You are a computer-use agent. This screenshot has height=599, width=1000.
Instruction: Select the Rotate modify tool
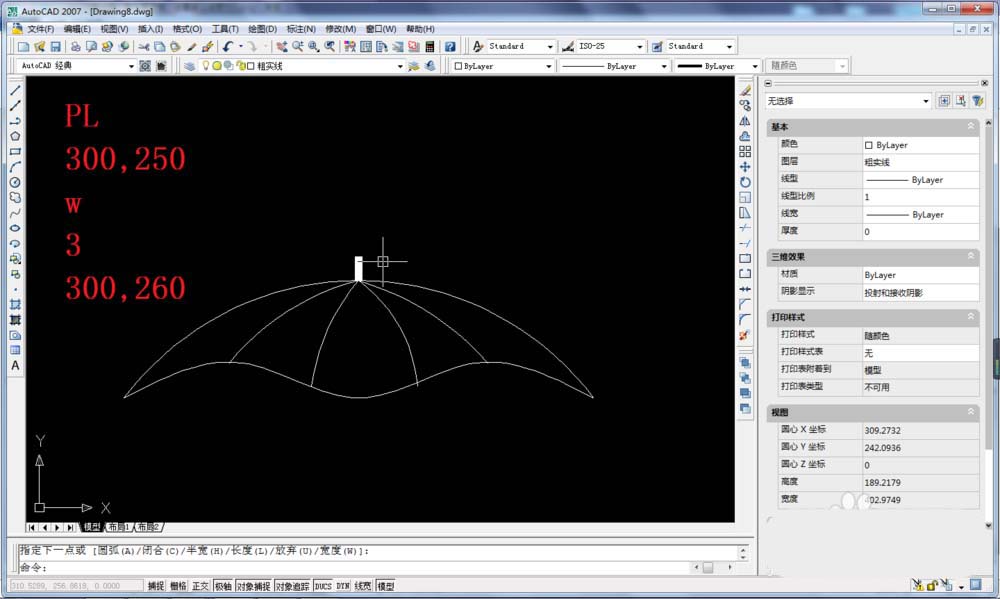[x=745, y=182]
